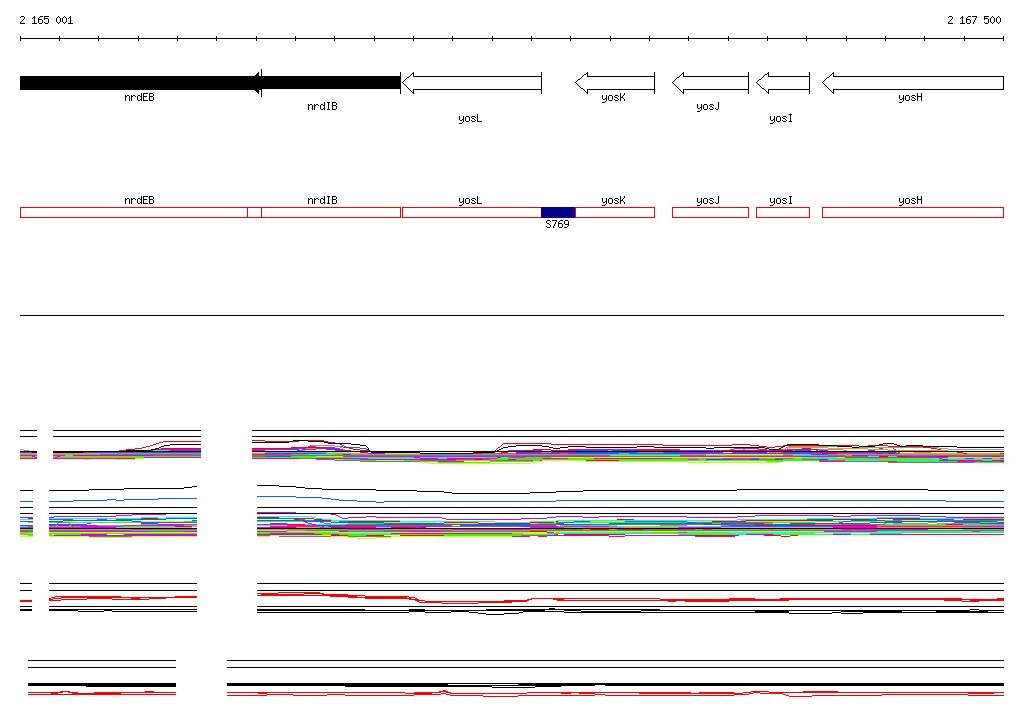Click nrdIB label under black arrow
This screenshot has width=1024, height=714.
[x=322, y=106]
